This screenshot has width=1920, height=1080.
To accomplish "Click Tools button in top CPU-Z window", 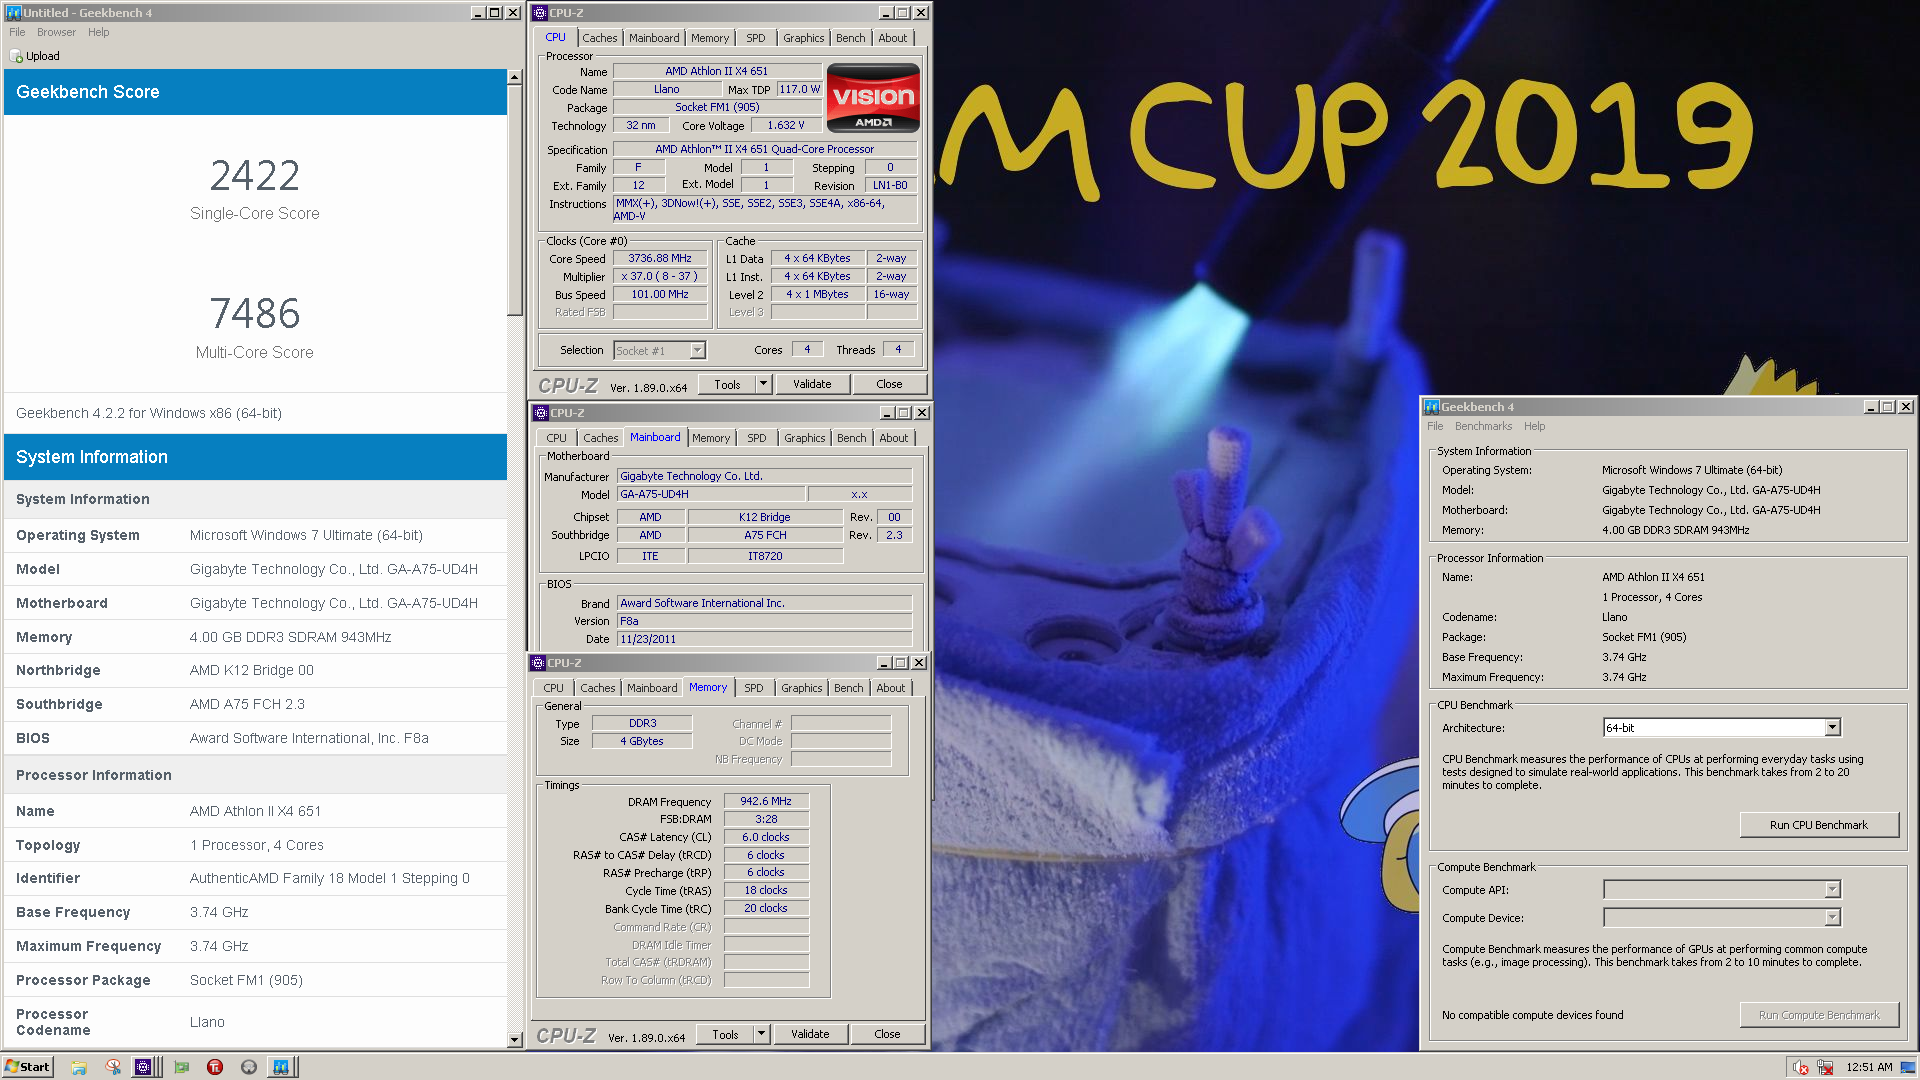I will [727, 384].
